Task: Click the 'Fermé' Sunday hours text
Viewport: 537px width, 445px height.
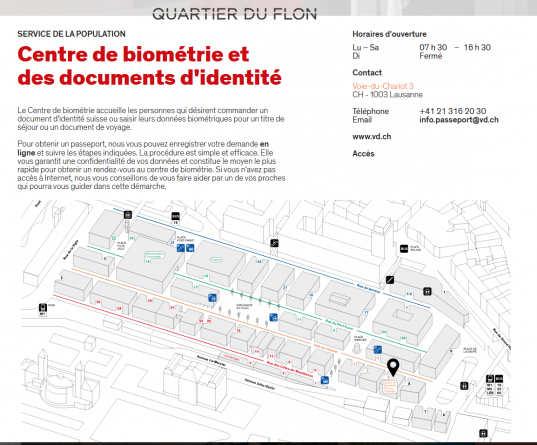Action: coord(430,56)
